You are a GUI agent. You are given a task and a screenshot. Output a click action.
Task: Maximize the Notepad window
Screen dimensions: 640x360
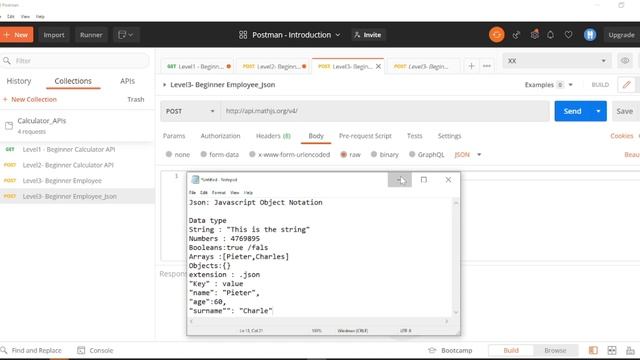point(424,180)
